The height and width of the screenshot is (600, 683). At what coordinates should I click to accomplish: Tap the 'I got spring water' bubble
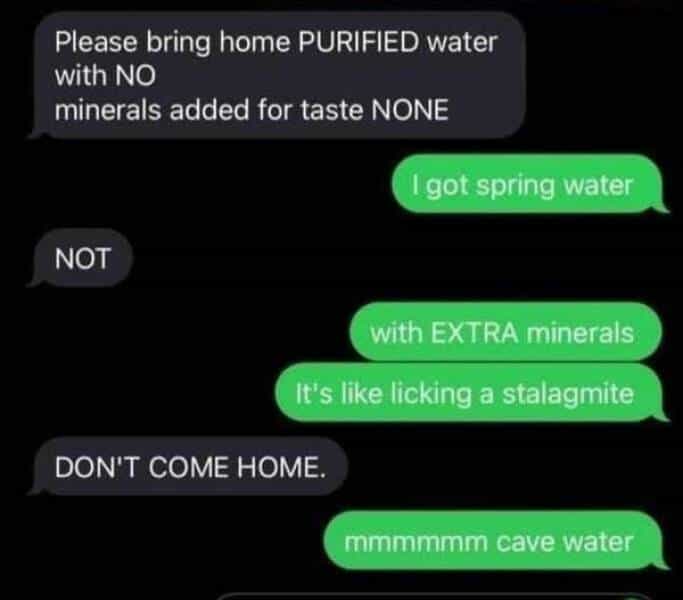(x=527, y=184)
